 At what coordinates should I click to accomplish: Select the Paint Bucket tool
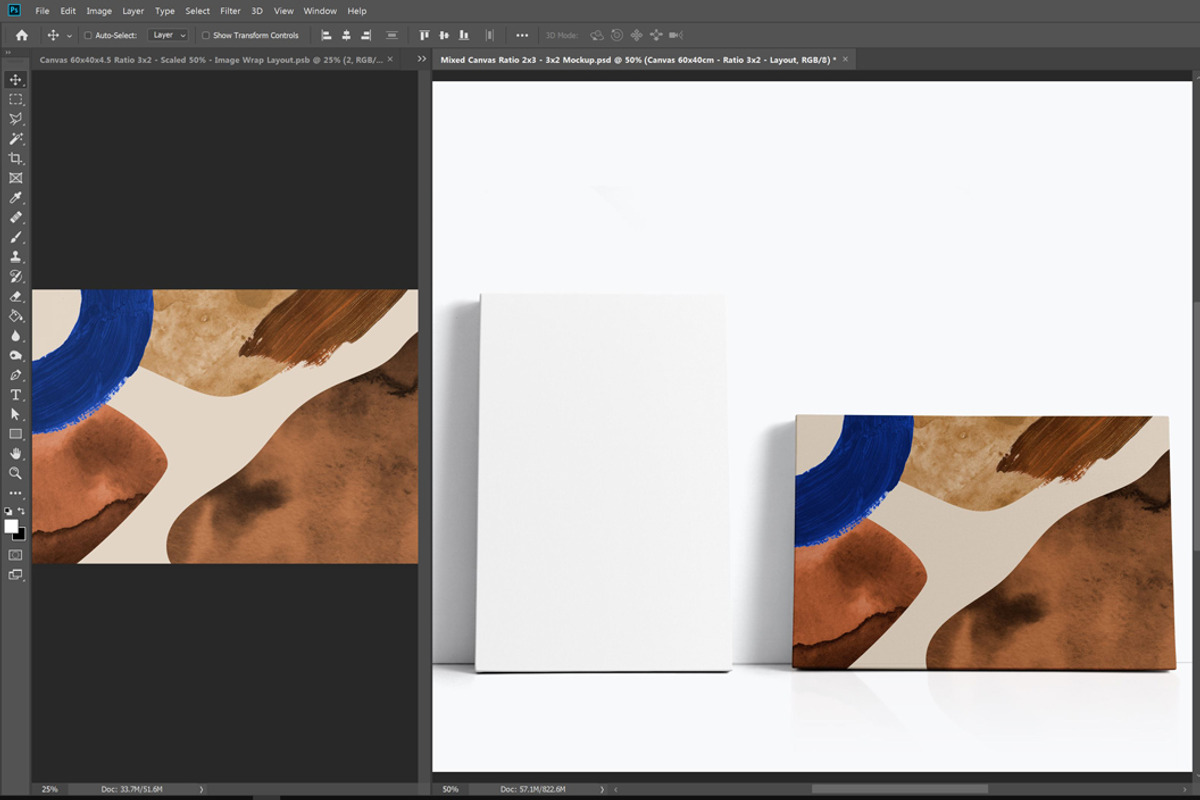pyautogui.click(x=15, y=316)
